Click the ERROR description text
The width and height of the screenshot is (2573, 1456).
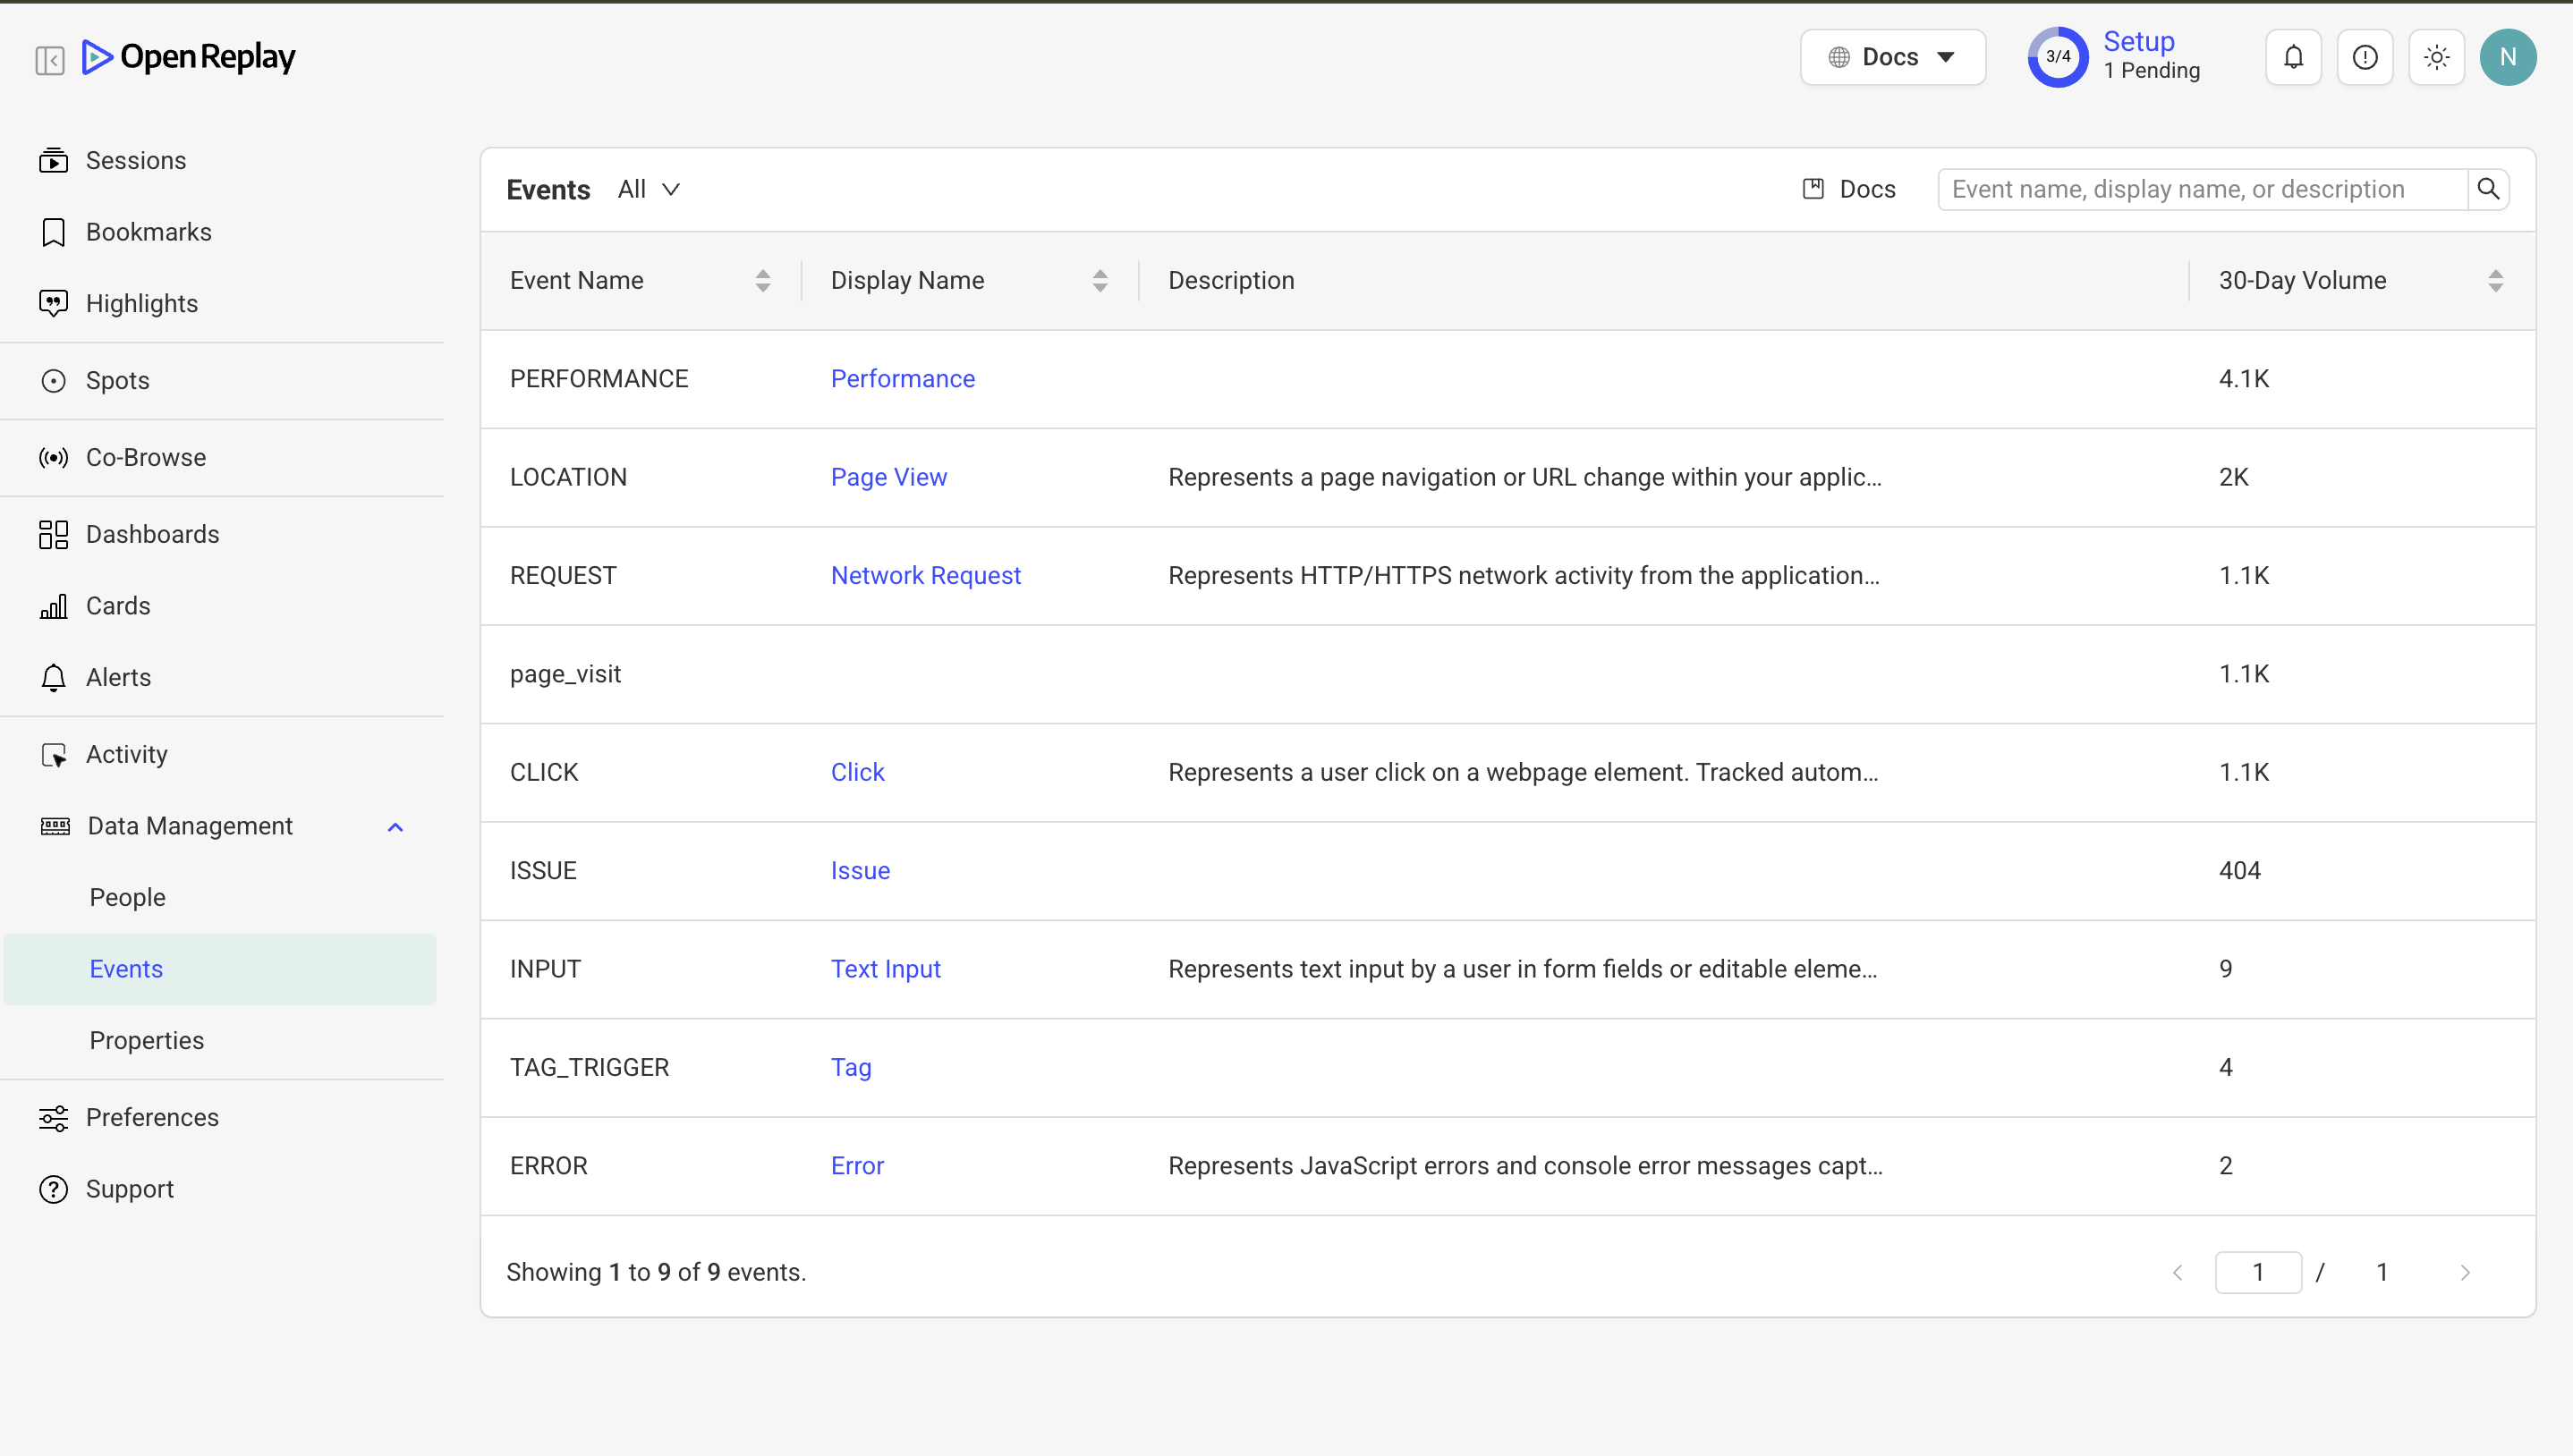(x=1525, y=1165)
